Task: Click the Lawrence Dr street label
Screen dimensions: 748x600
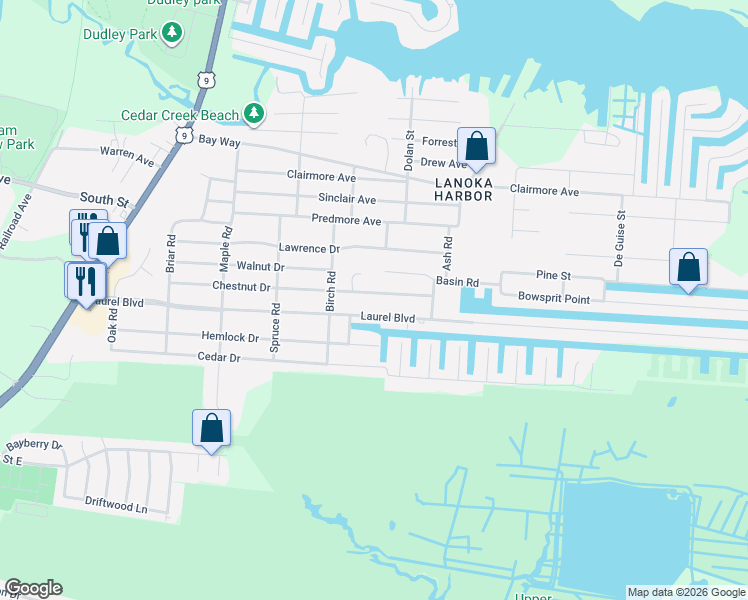Action: pyautogui.click(x=309, y=248)
